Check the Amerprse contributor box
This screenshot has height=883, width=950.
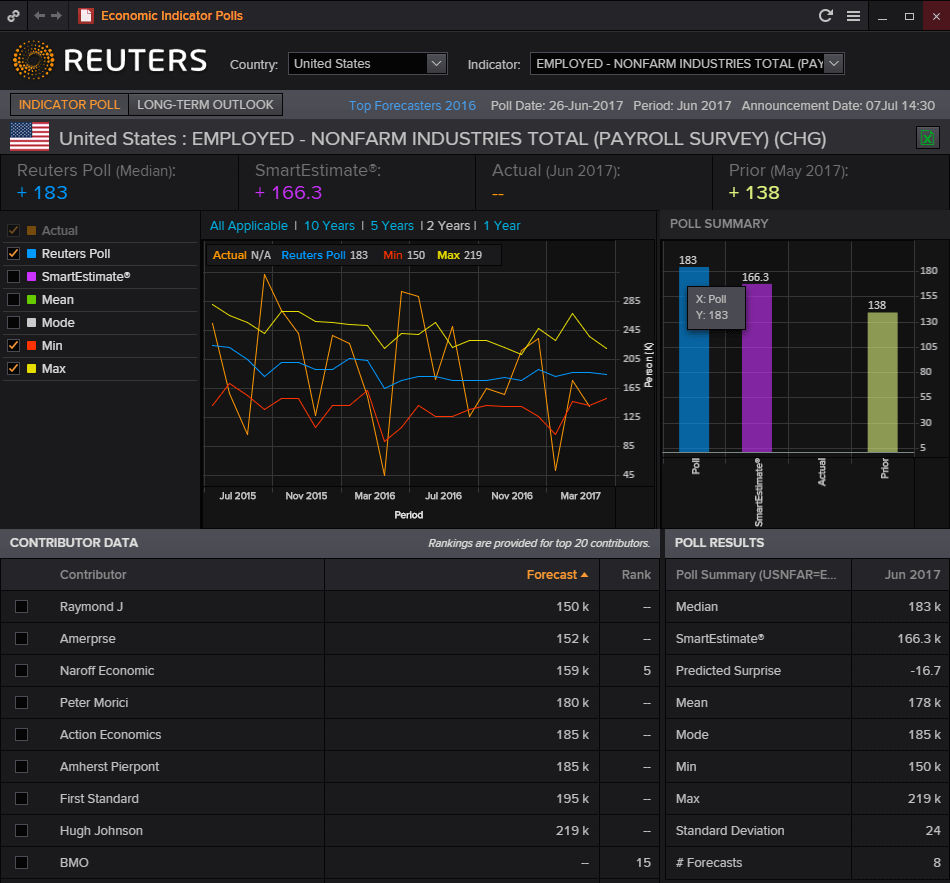(21, 639)
